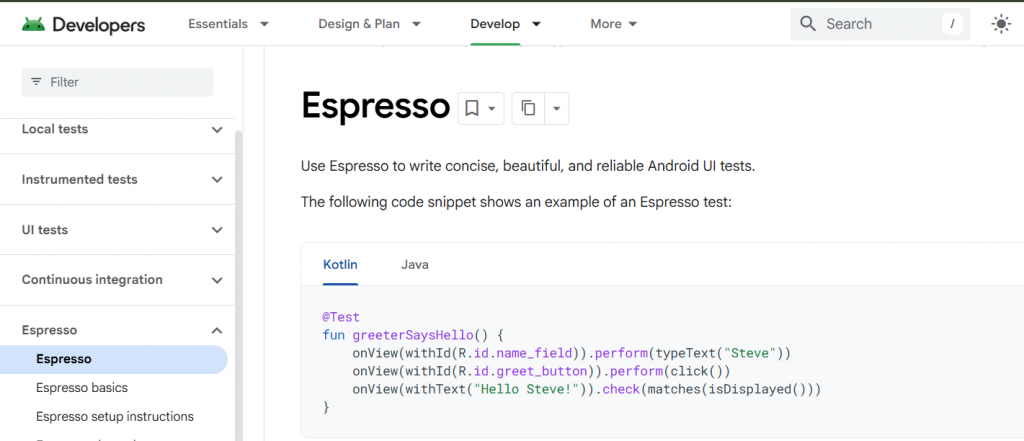Screen dimensions: 1024x441
Task: Click the sidebar vertical scrollbar
Action: [238, 286]
